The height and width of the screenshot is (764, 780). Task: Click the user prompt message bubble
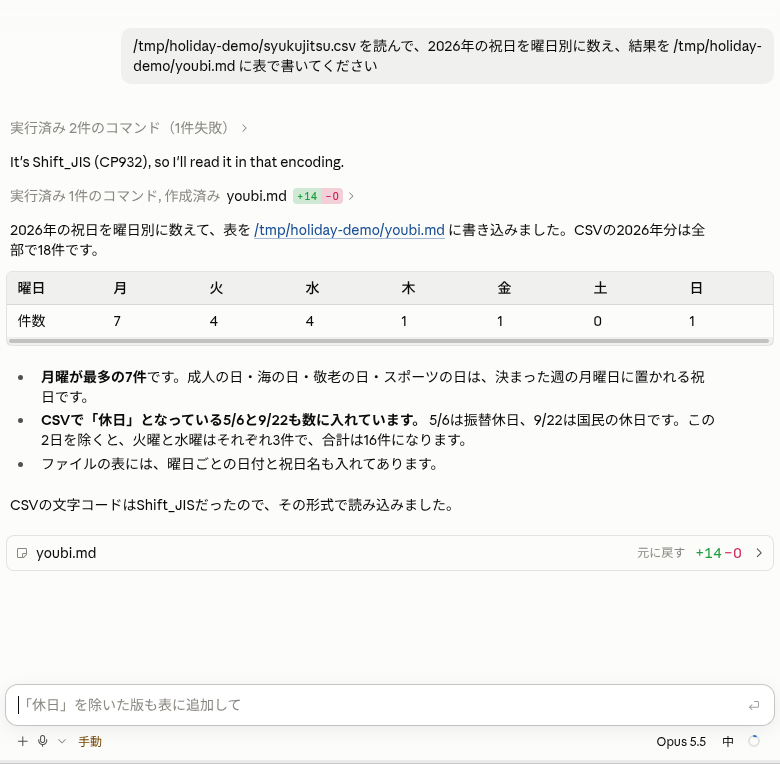[x=447, y=56]
